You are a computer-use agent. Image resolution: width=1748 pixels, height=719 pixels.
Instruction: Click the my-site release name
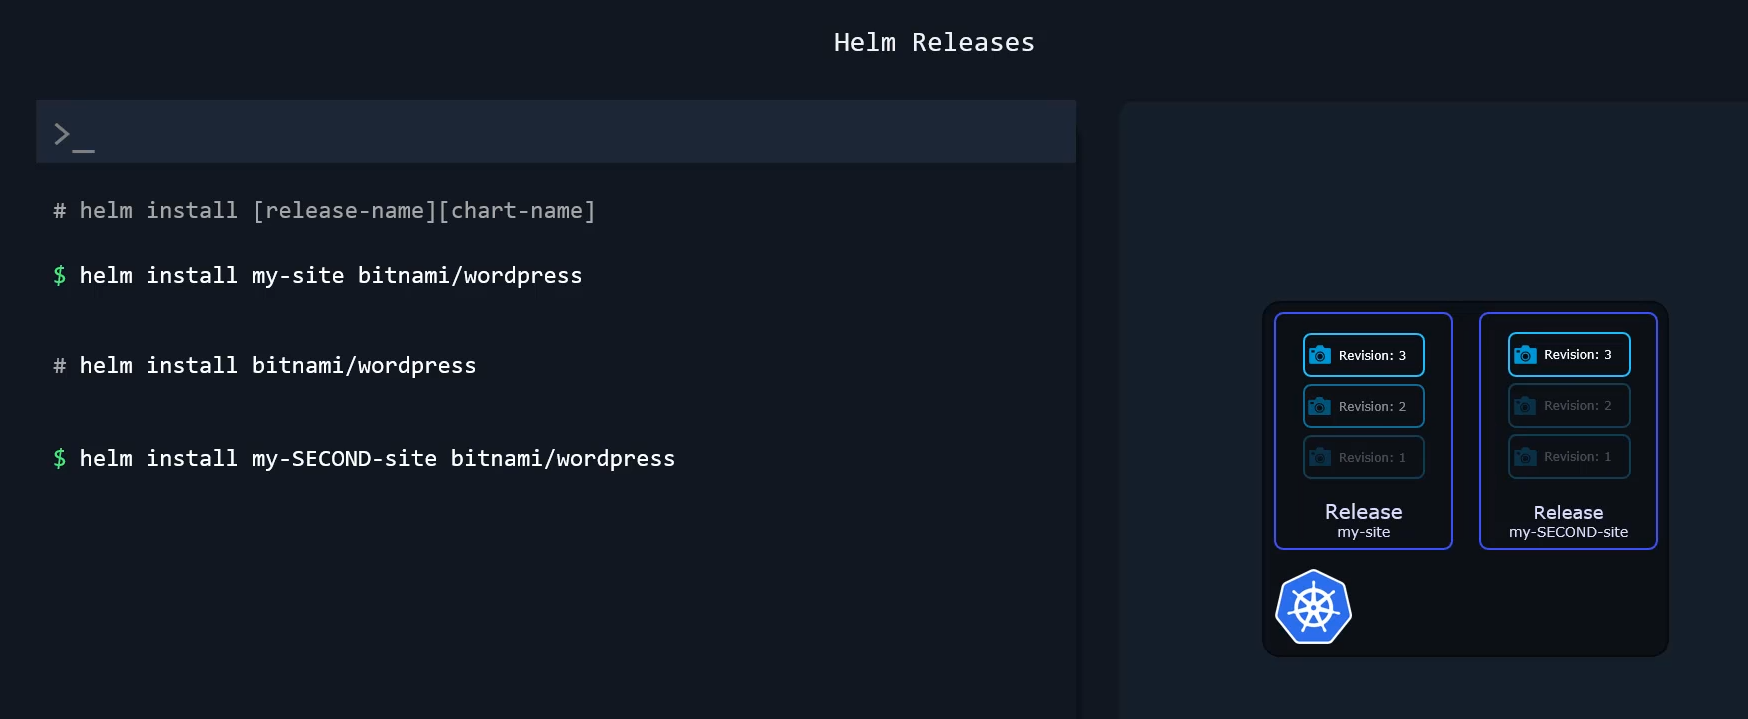tap(1364, 532)
